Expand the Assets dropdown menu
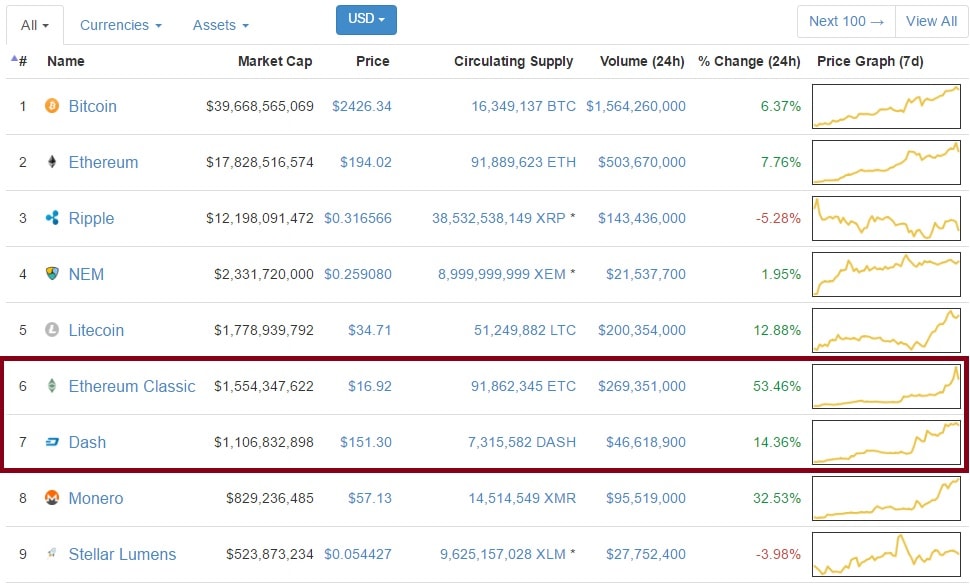The image size is (970, 586). coord(221,25)
